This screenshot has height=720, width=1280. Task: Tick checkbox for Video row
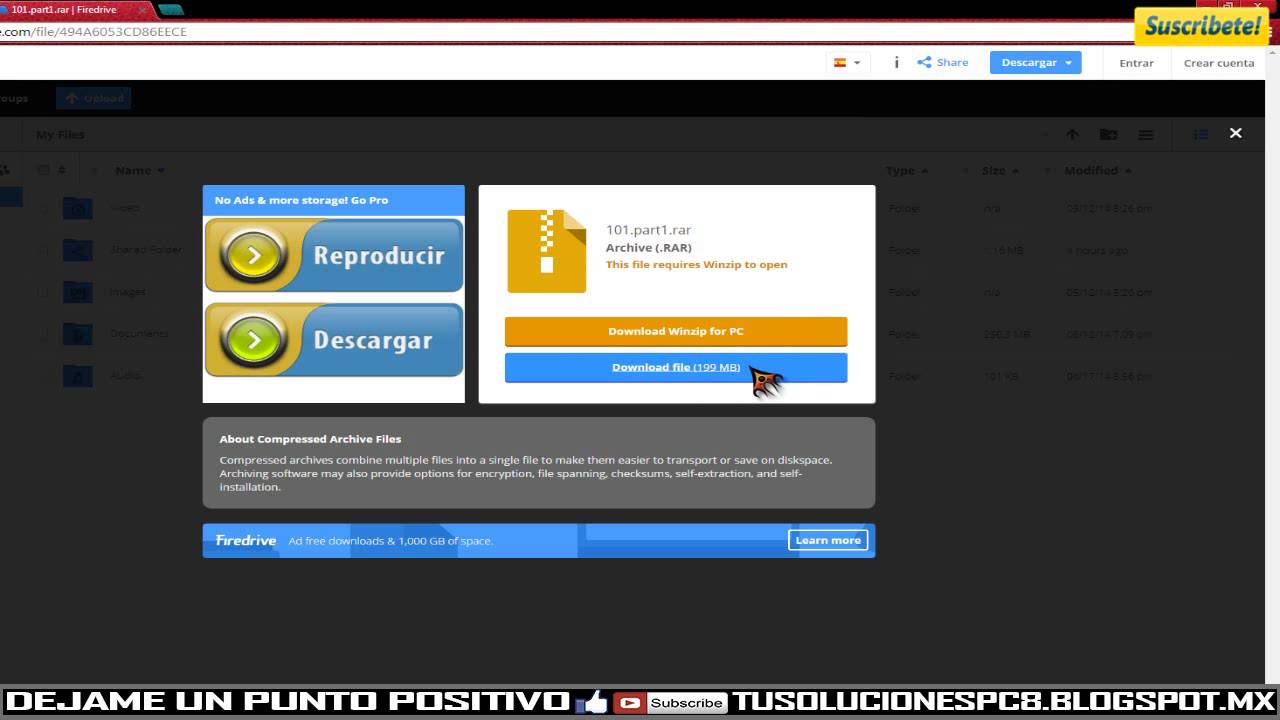43,208
